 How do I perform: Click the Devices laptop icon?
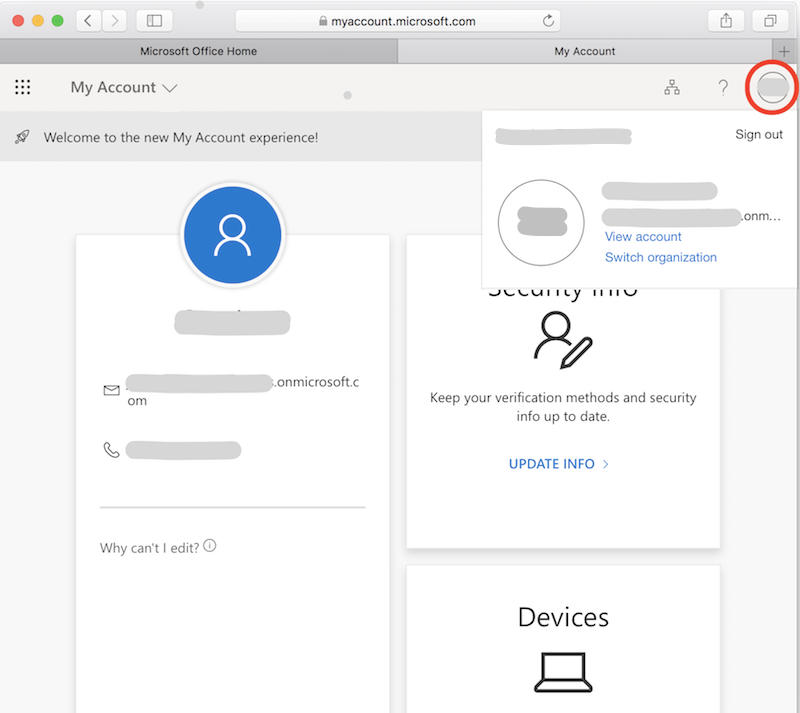pos(563,672)
